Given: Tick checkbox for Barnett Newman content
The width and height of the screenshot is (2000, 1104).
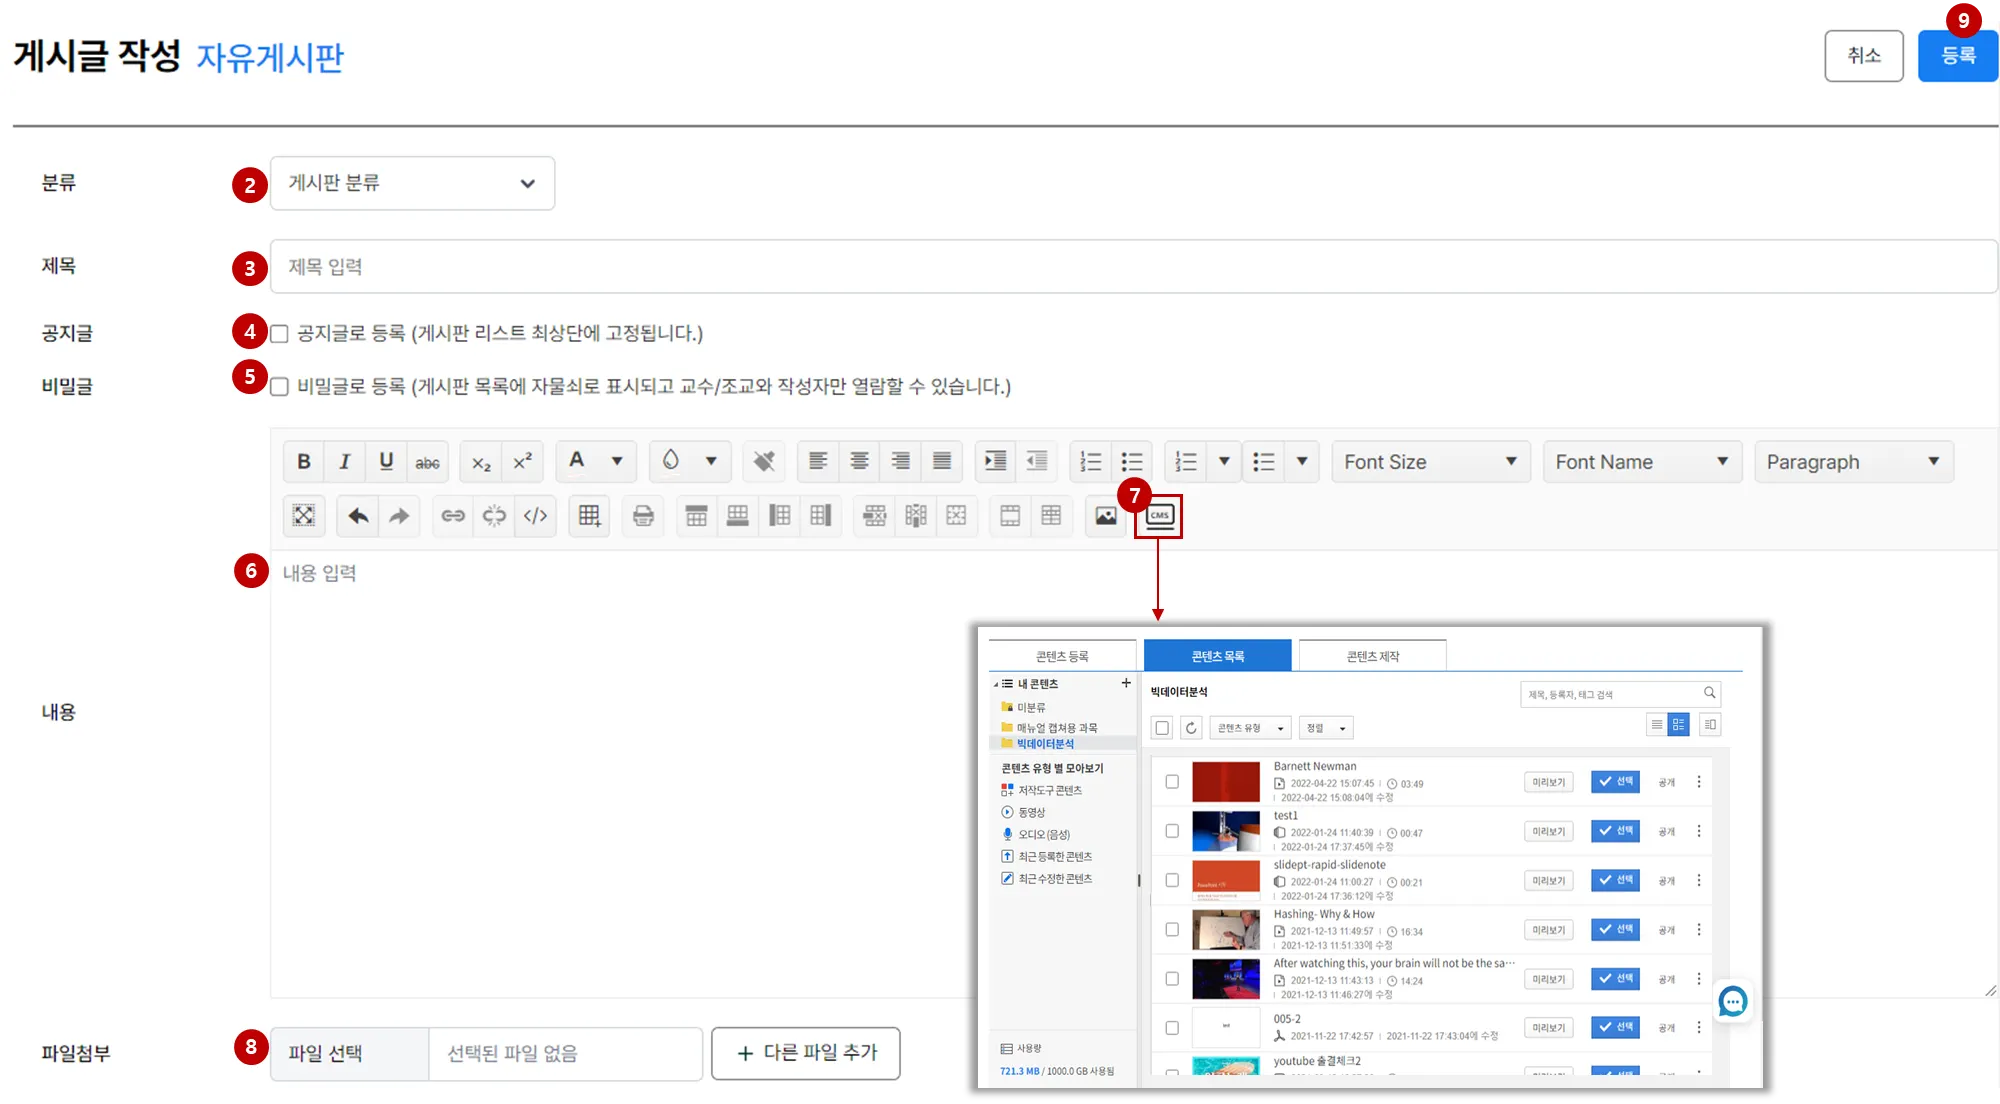Looking at the screenshot, I should point(1172,782).
